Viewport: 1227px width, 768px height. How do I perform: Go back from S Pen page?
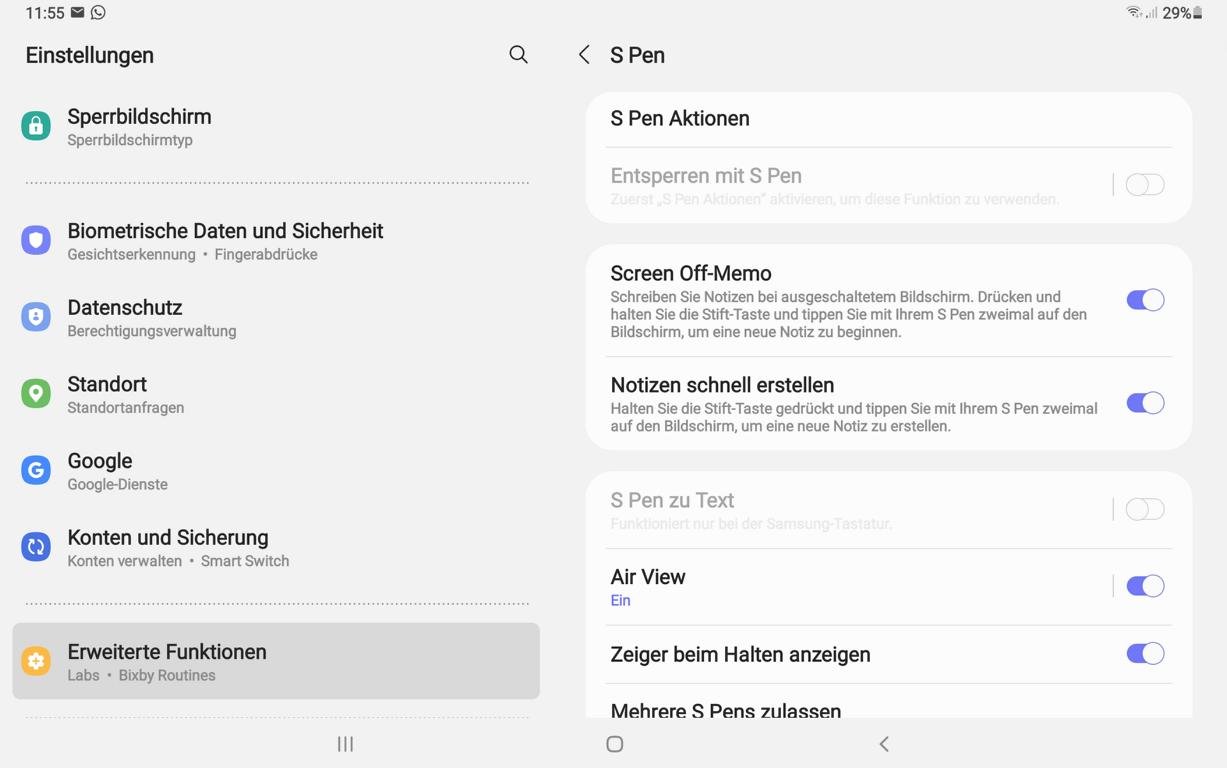584,55
